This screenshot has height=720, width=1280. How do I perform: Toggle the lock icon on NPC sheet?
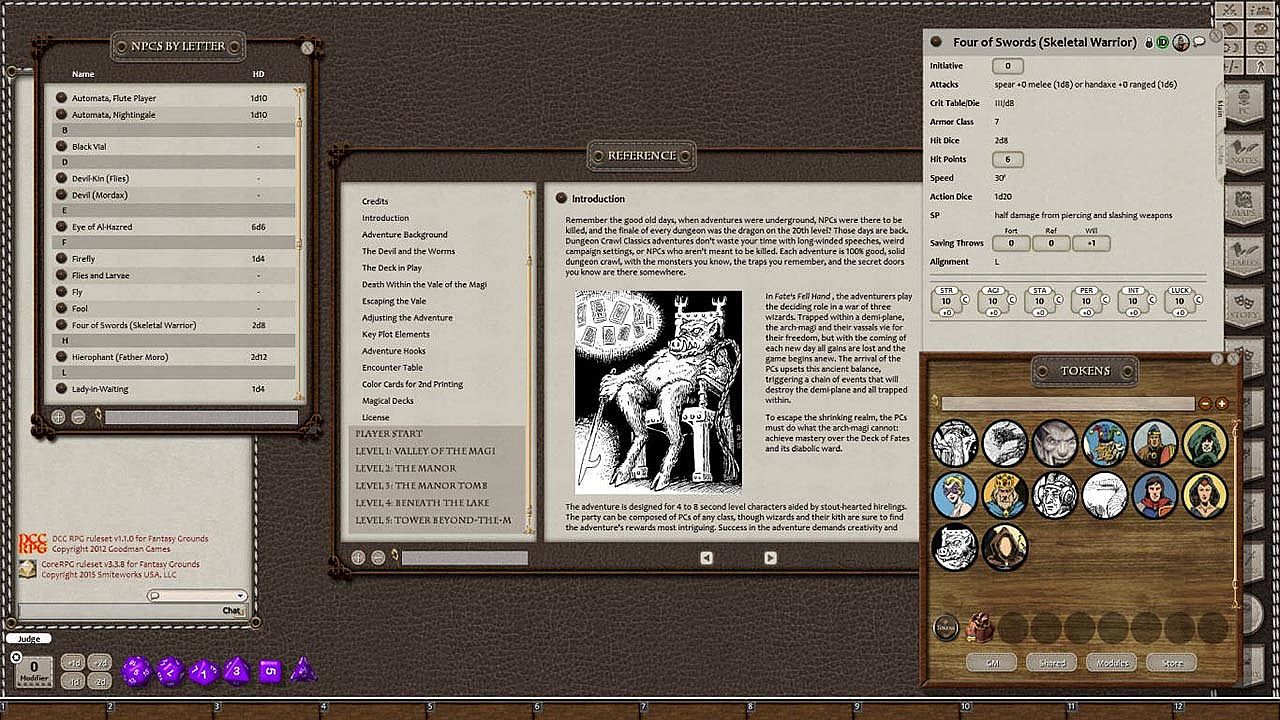pyautogui.click(x=1148, y=42)
